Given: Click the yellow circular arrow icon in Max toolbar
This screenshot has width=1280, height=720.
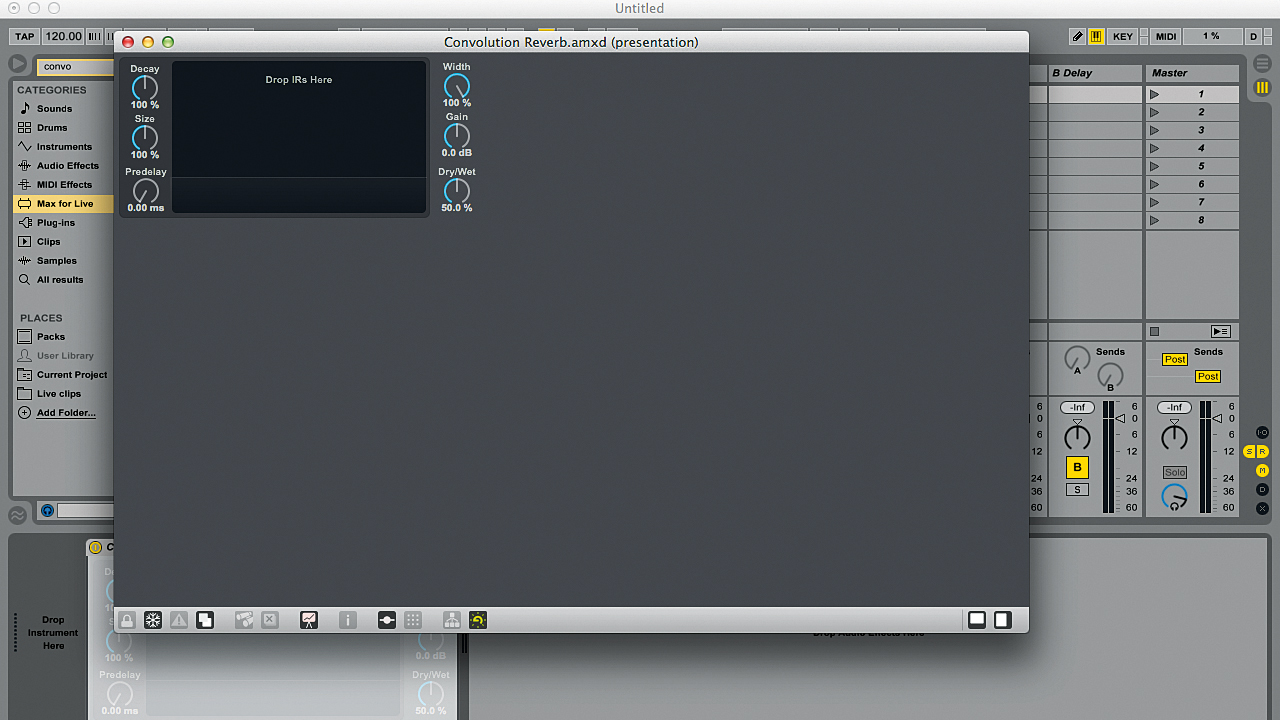Looking at the screenshot, I should coord(478,620).
